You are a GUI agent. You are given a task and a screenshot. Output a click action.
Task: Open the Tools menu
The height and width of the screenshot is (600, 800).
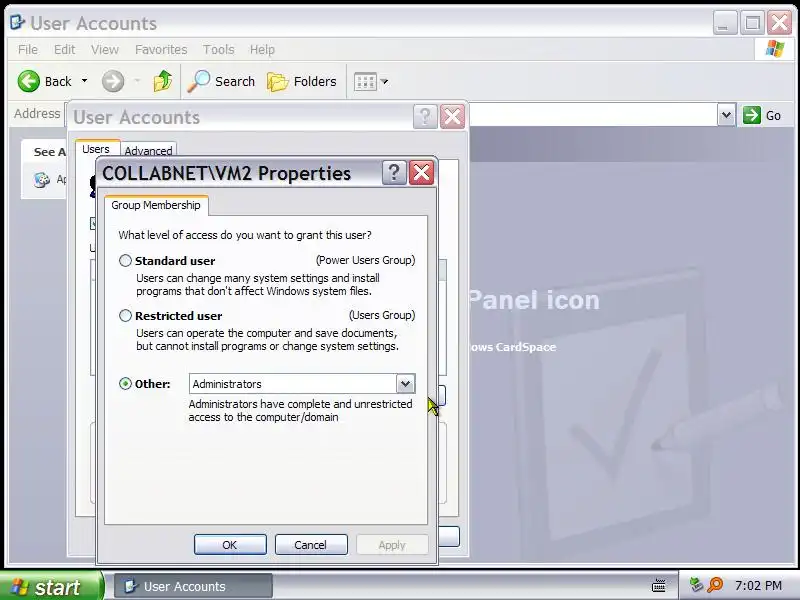pos(218,49)
